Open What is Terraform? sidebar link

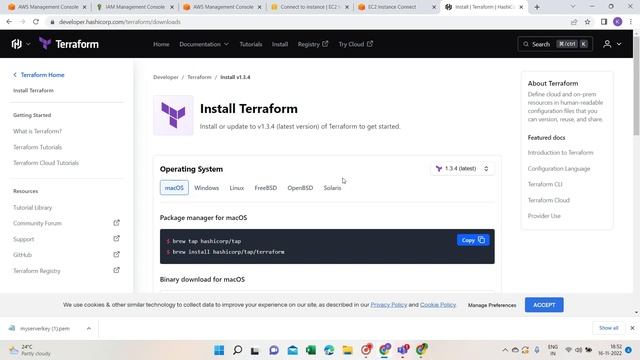[37, 131]
